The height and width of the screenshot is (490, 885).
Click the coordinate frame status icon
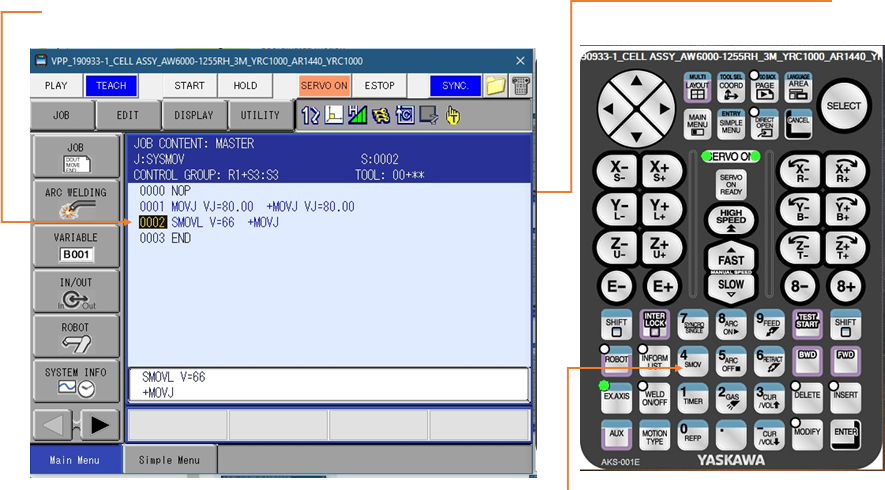[334, 116]
